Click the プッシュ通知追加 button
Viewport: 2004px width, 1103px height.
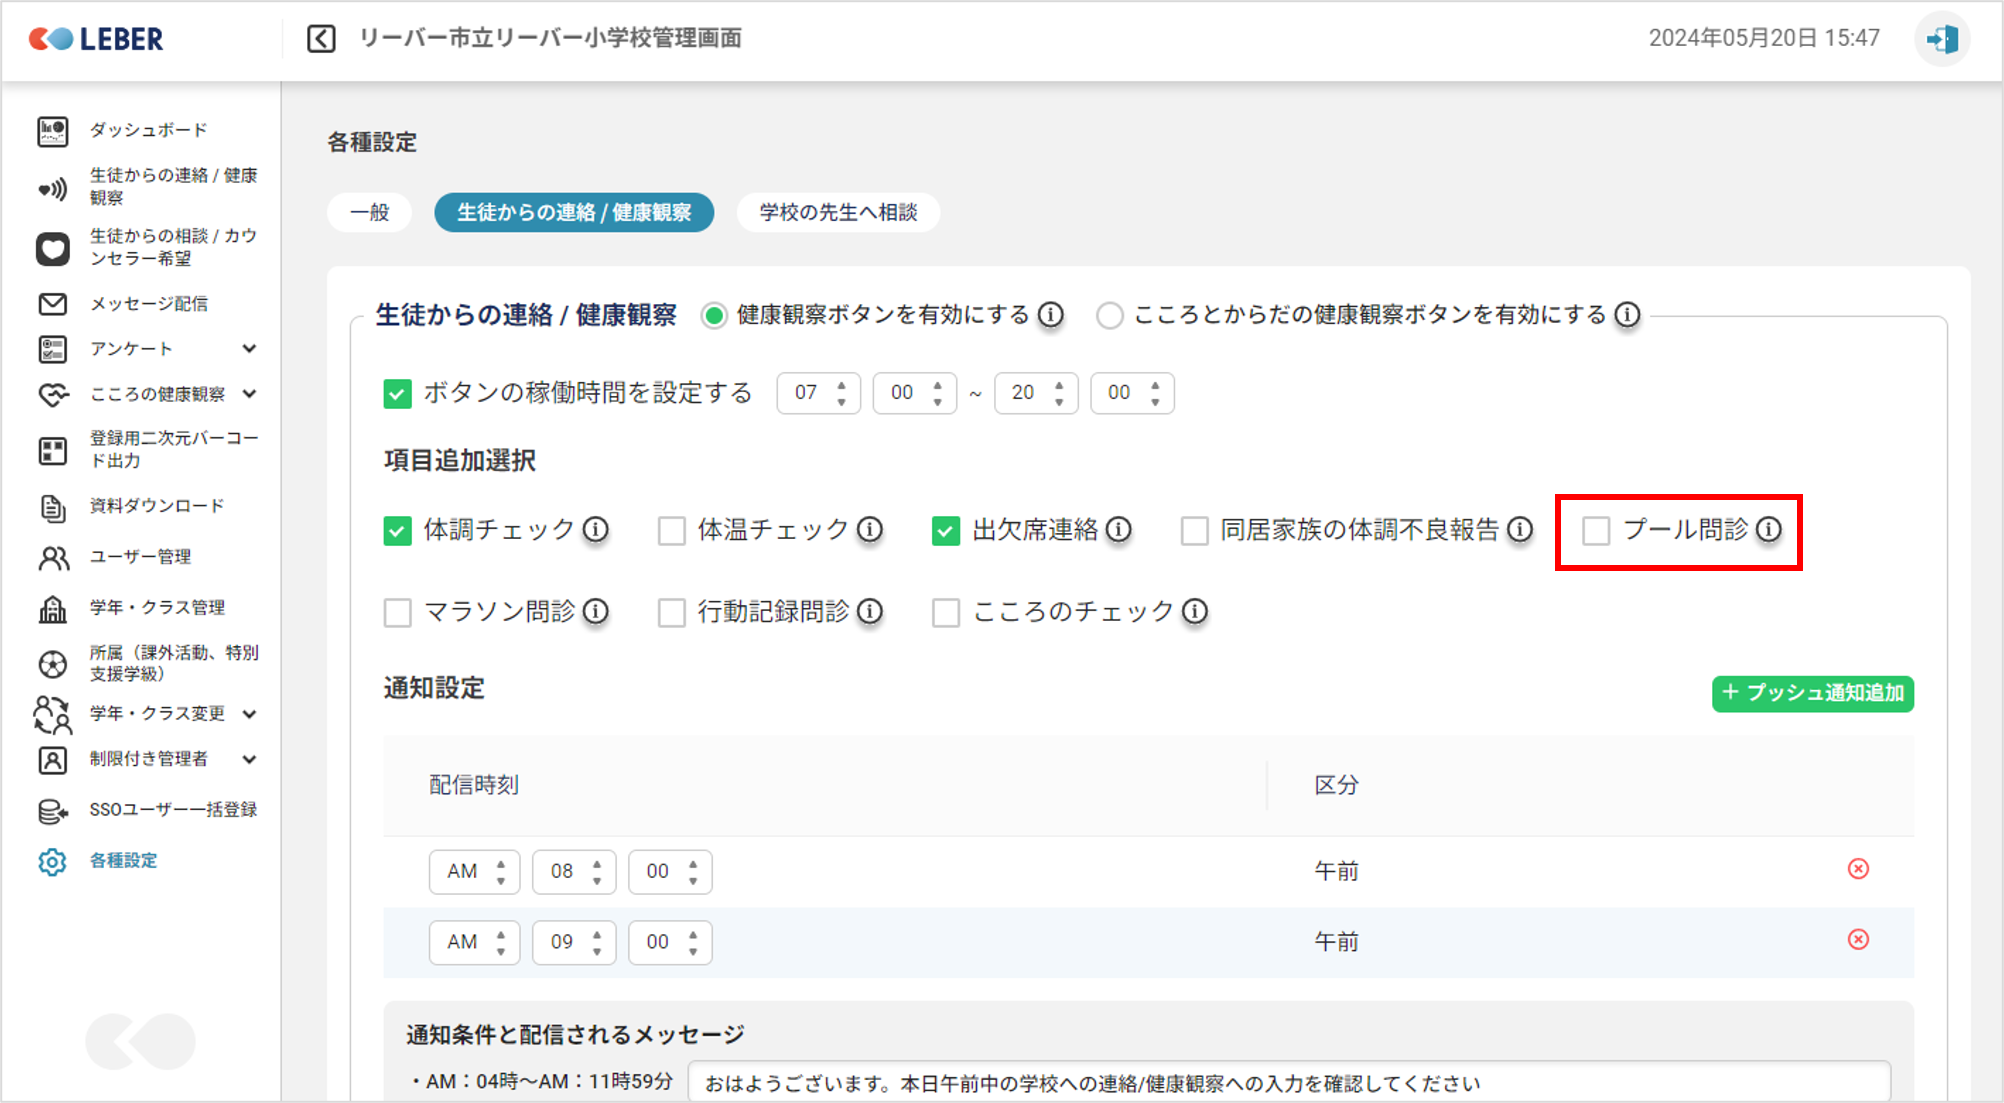(1812, 693)
